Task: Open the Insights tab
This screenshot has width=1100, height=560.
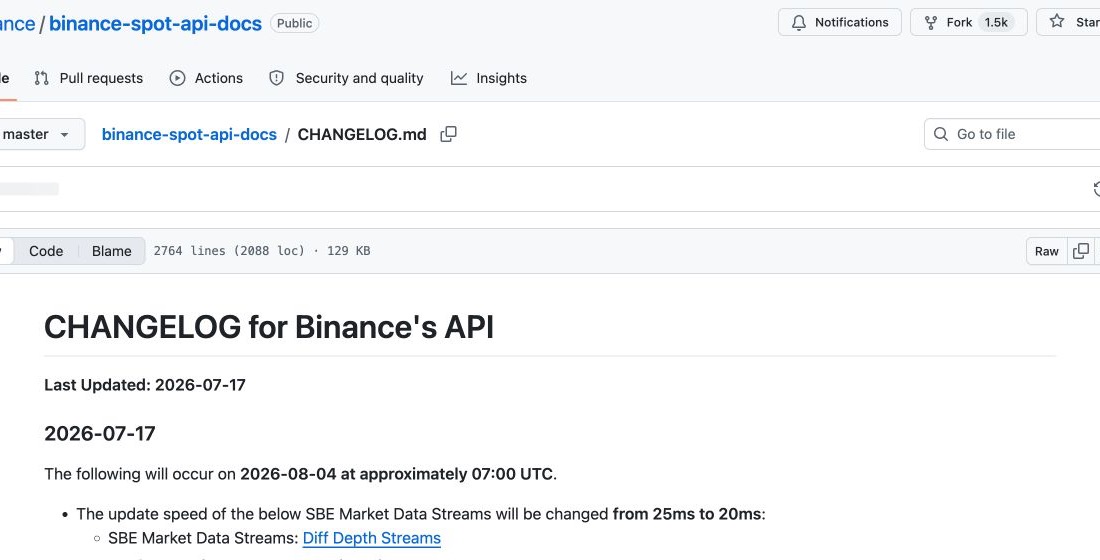Action: pyautogui.click(x=489, y=78)
